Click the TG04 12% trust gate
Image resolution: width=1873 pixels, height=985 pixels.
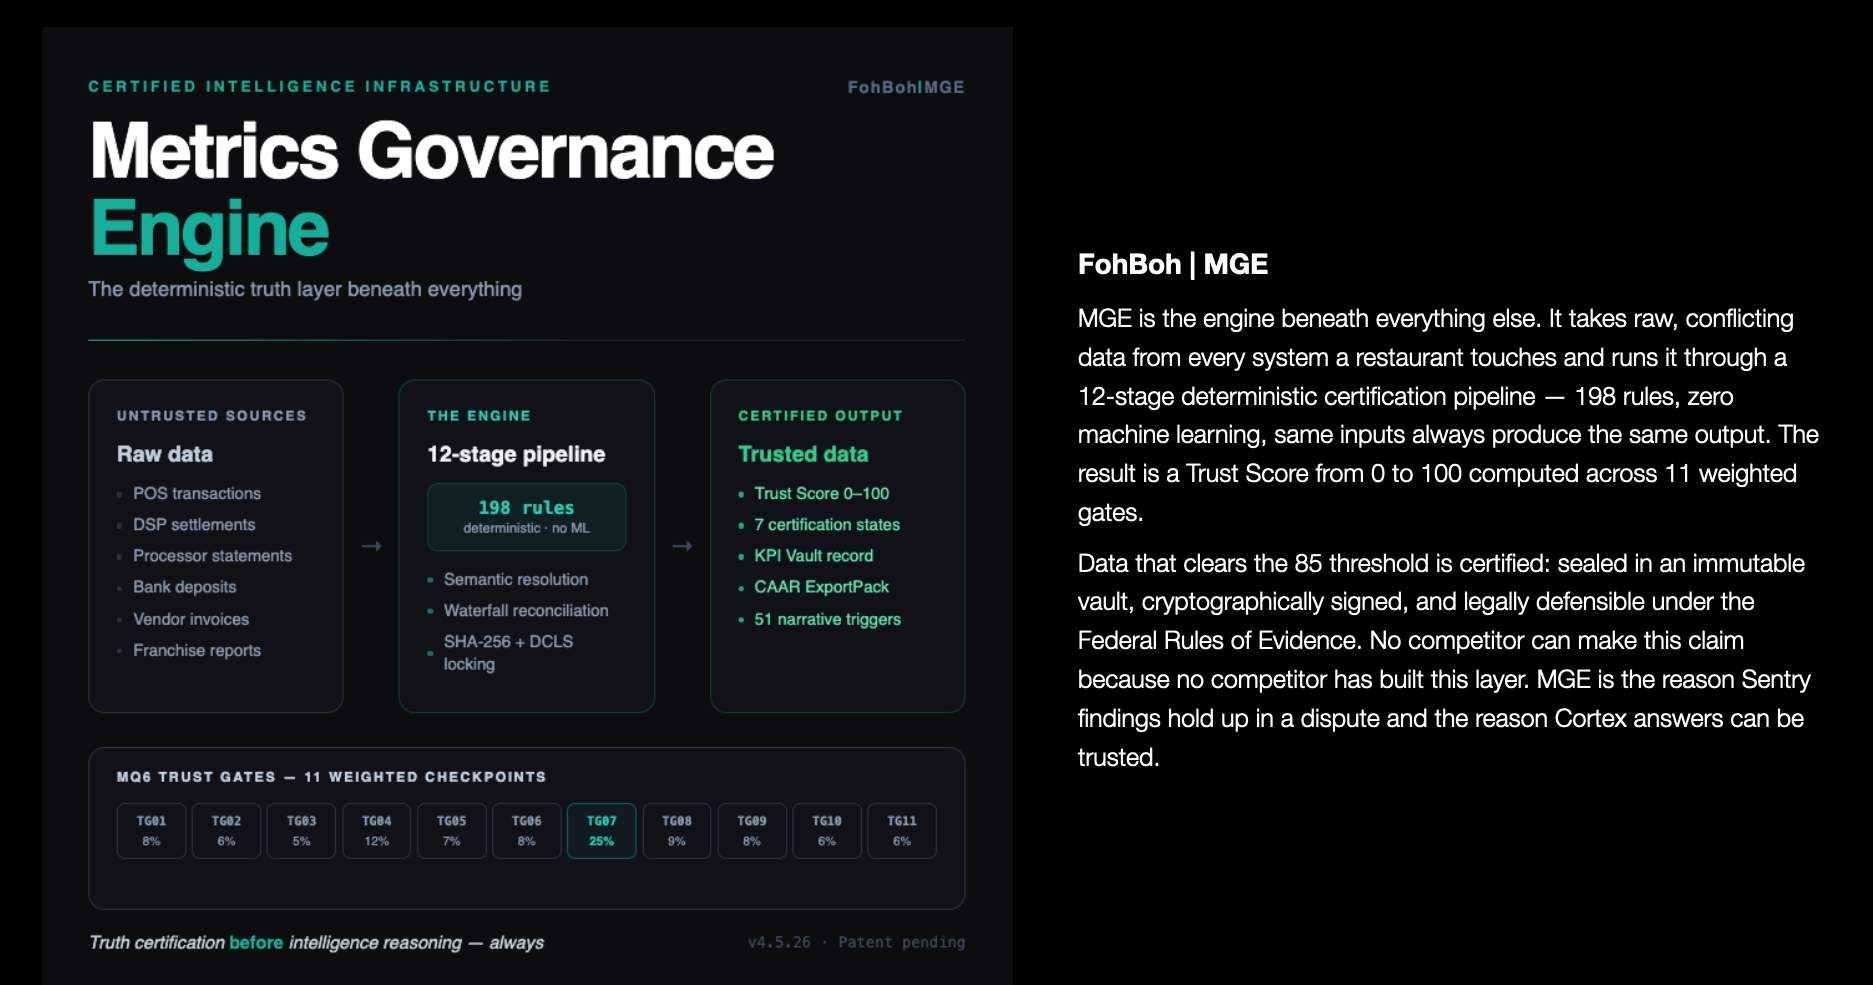(376, 831)
